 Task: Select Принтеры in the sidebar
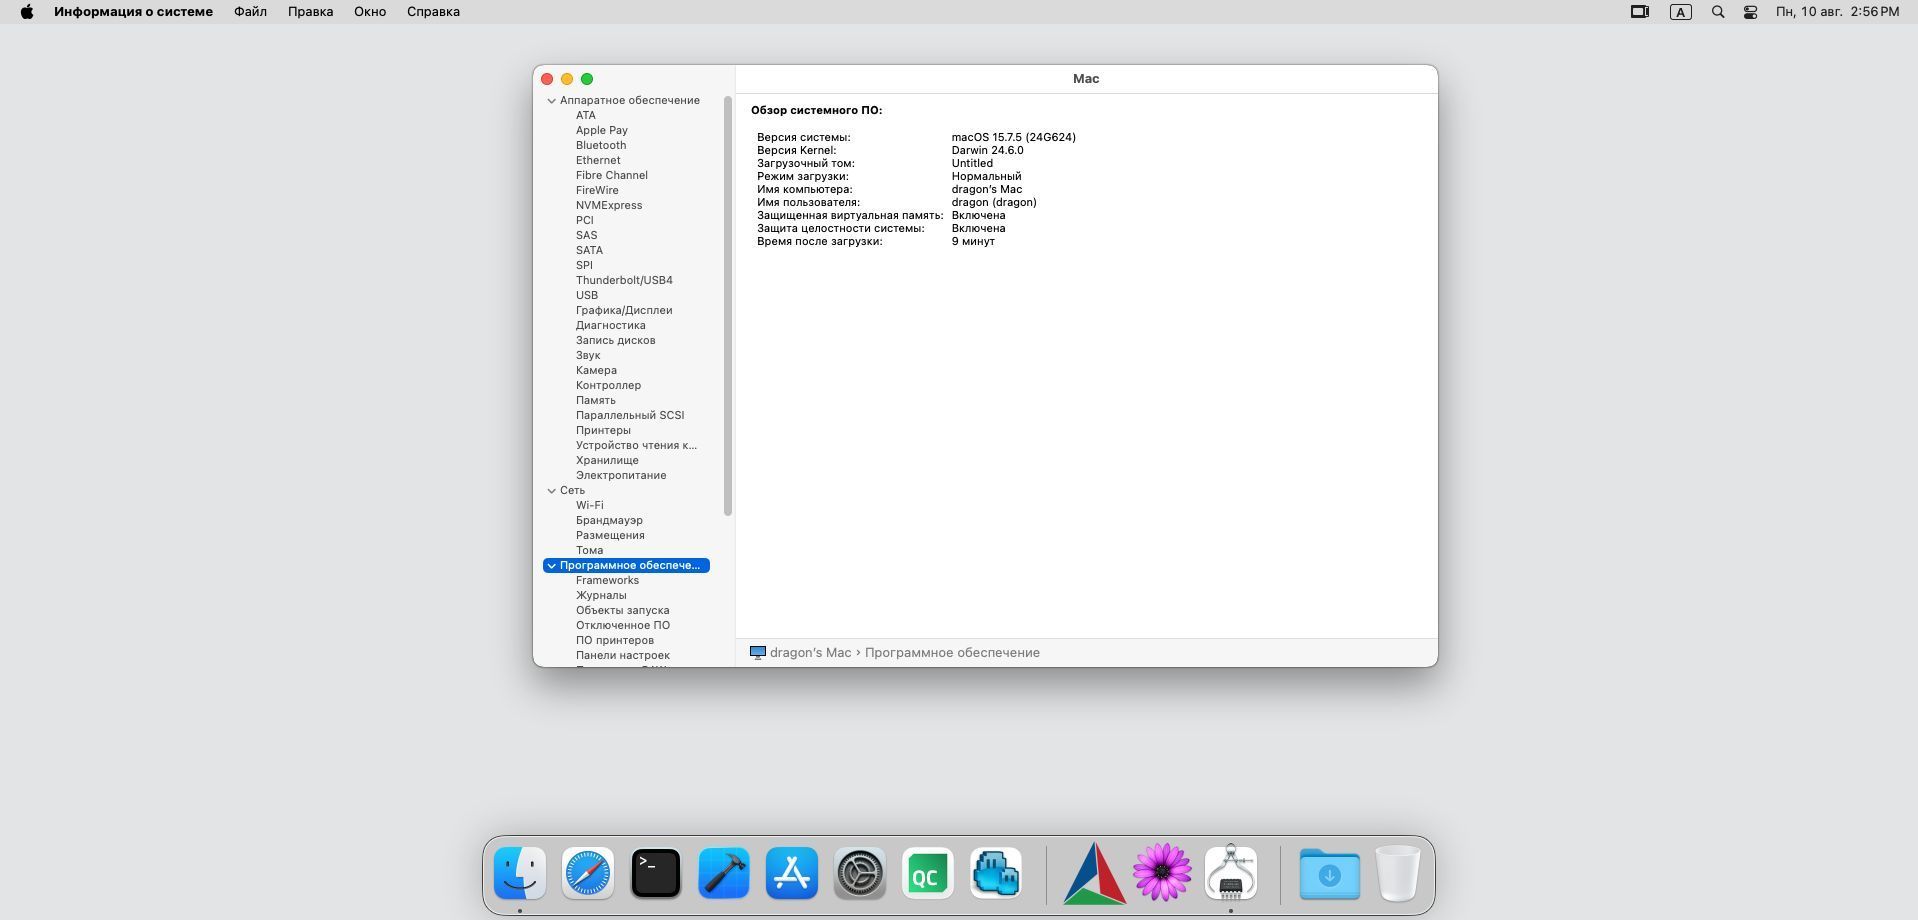coord(603,431)
